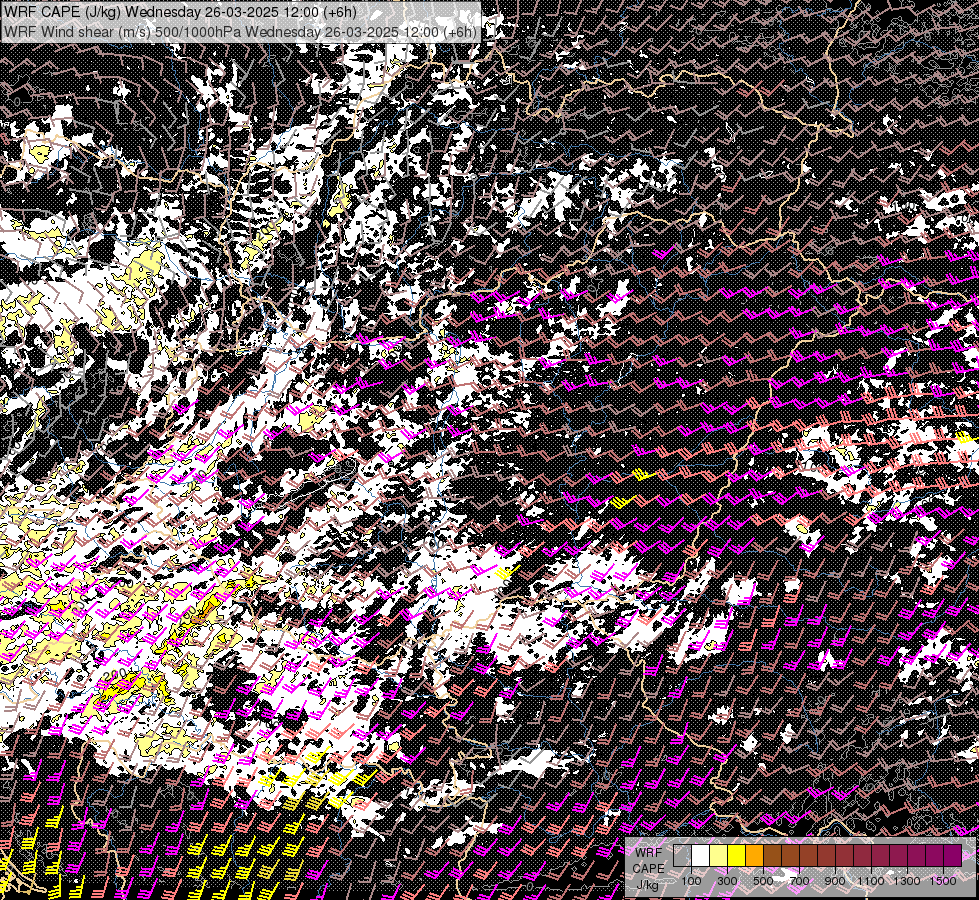Select the bright yellow CAPE legend swatch
The image size is (979, 900).
[736, 855]
